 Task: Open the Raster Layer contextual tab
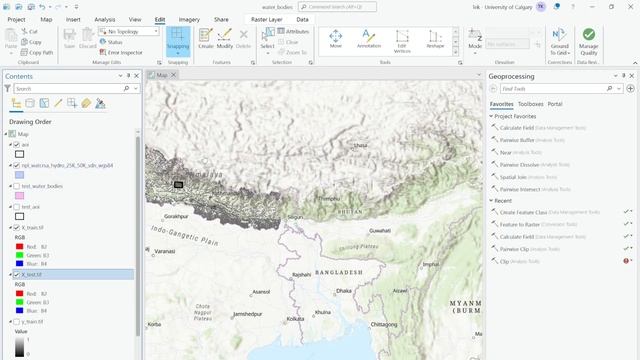pos(267,19)
